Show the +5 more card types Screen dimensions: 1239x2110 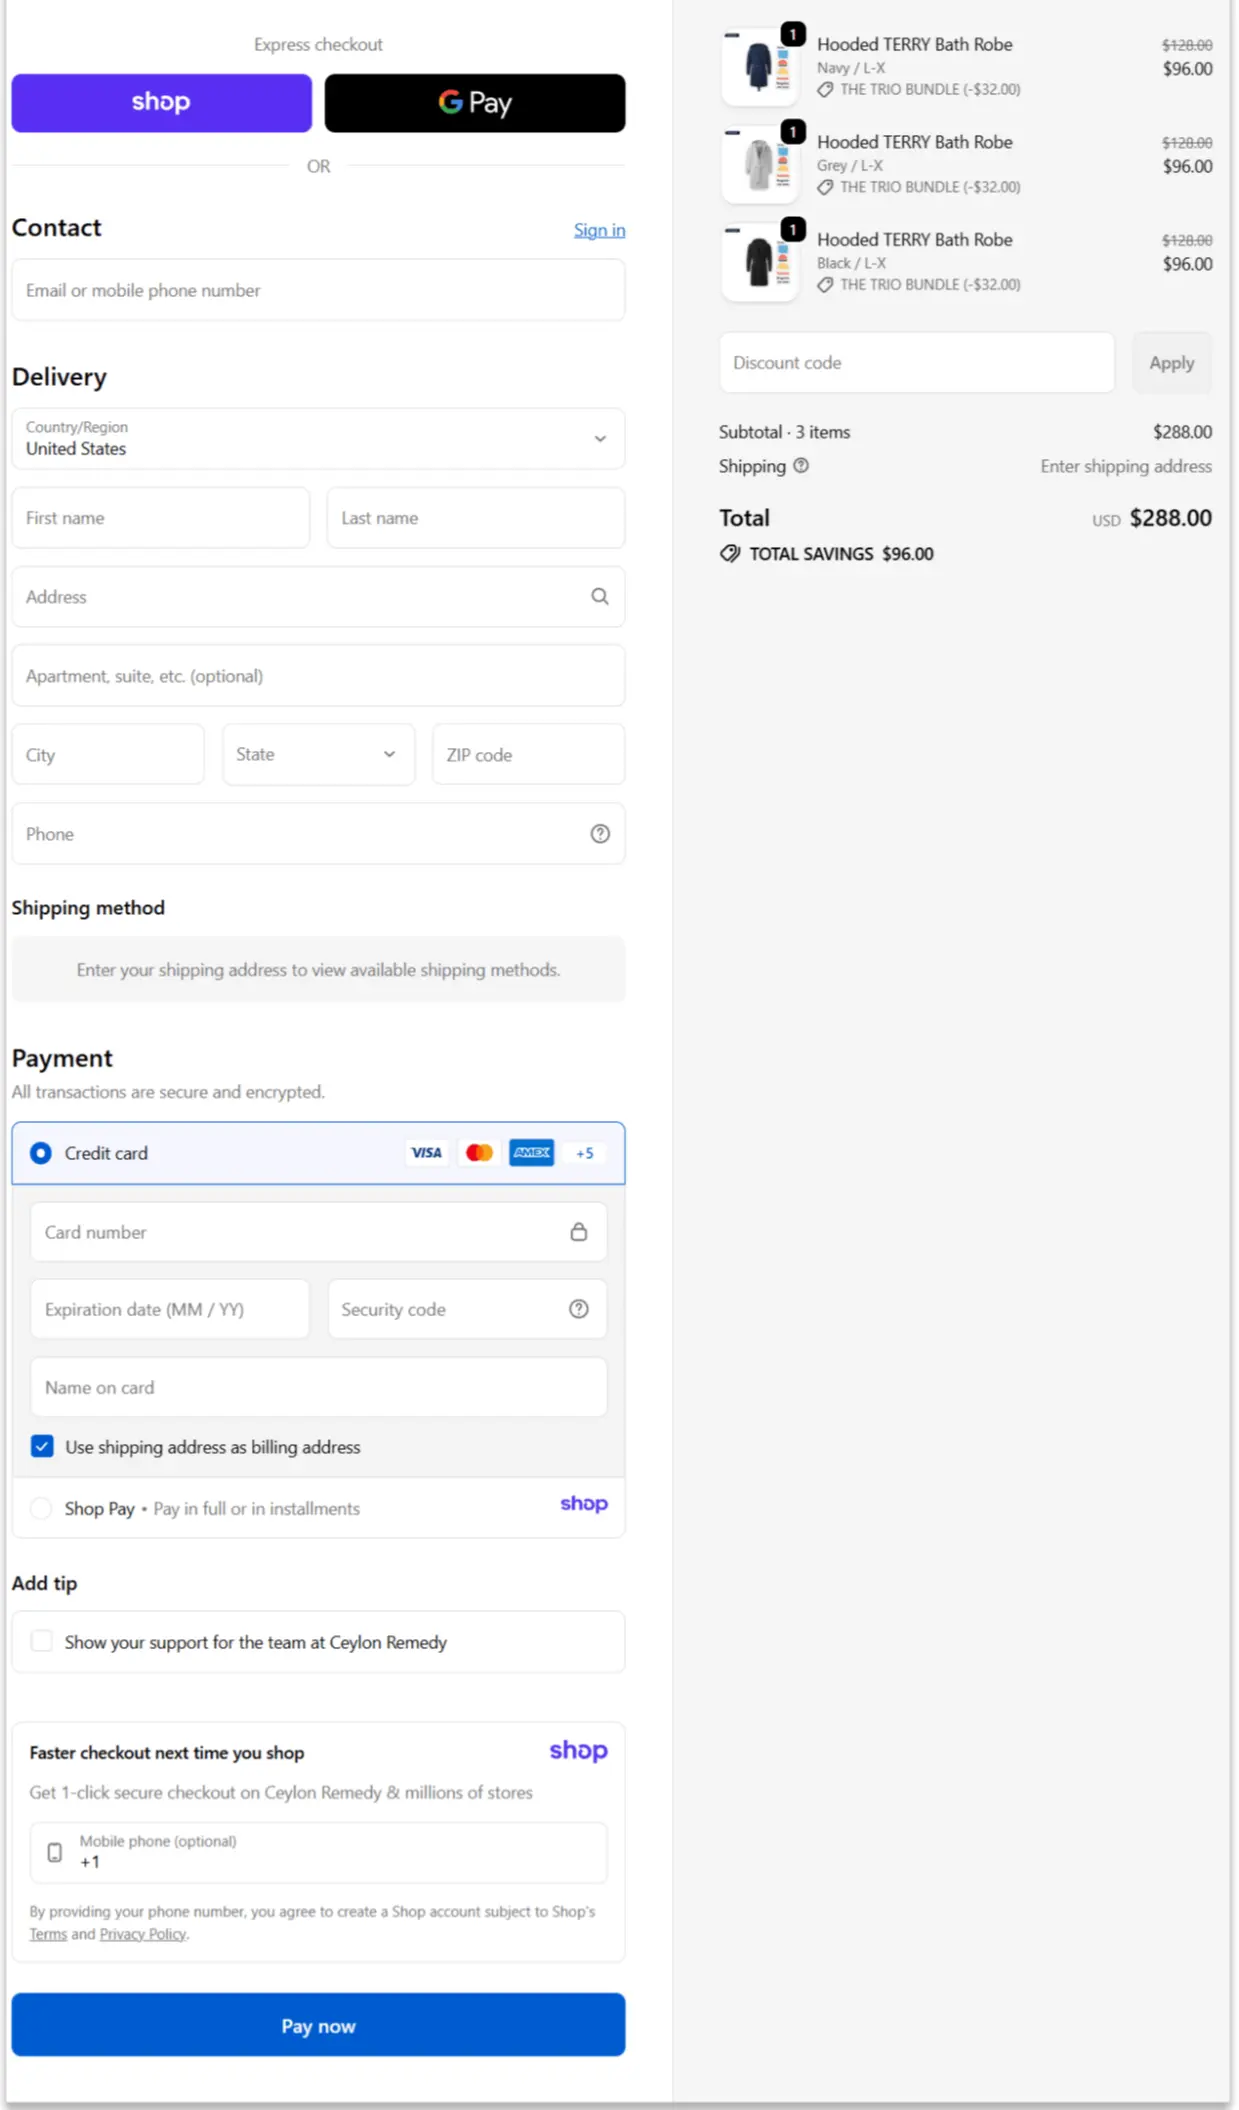[585, 1153]
